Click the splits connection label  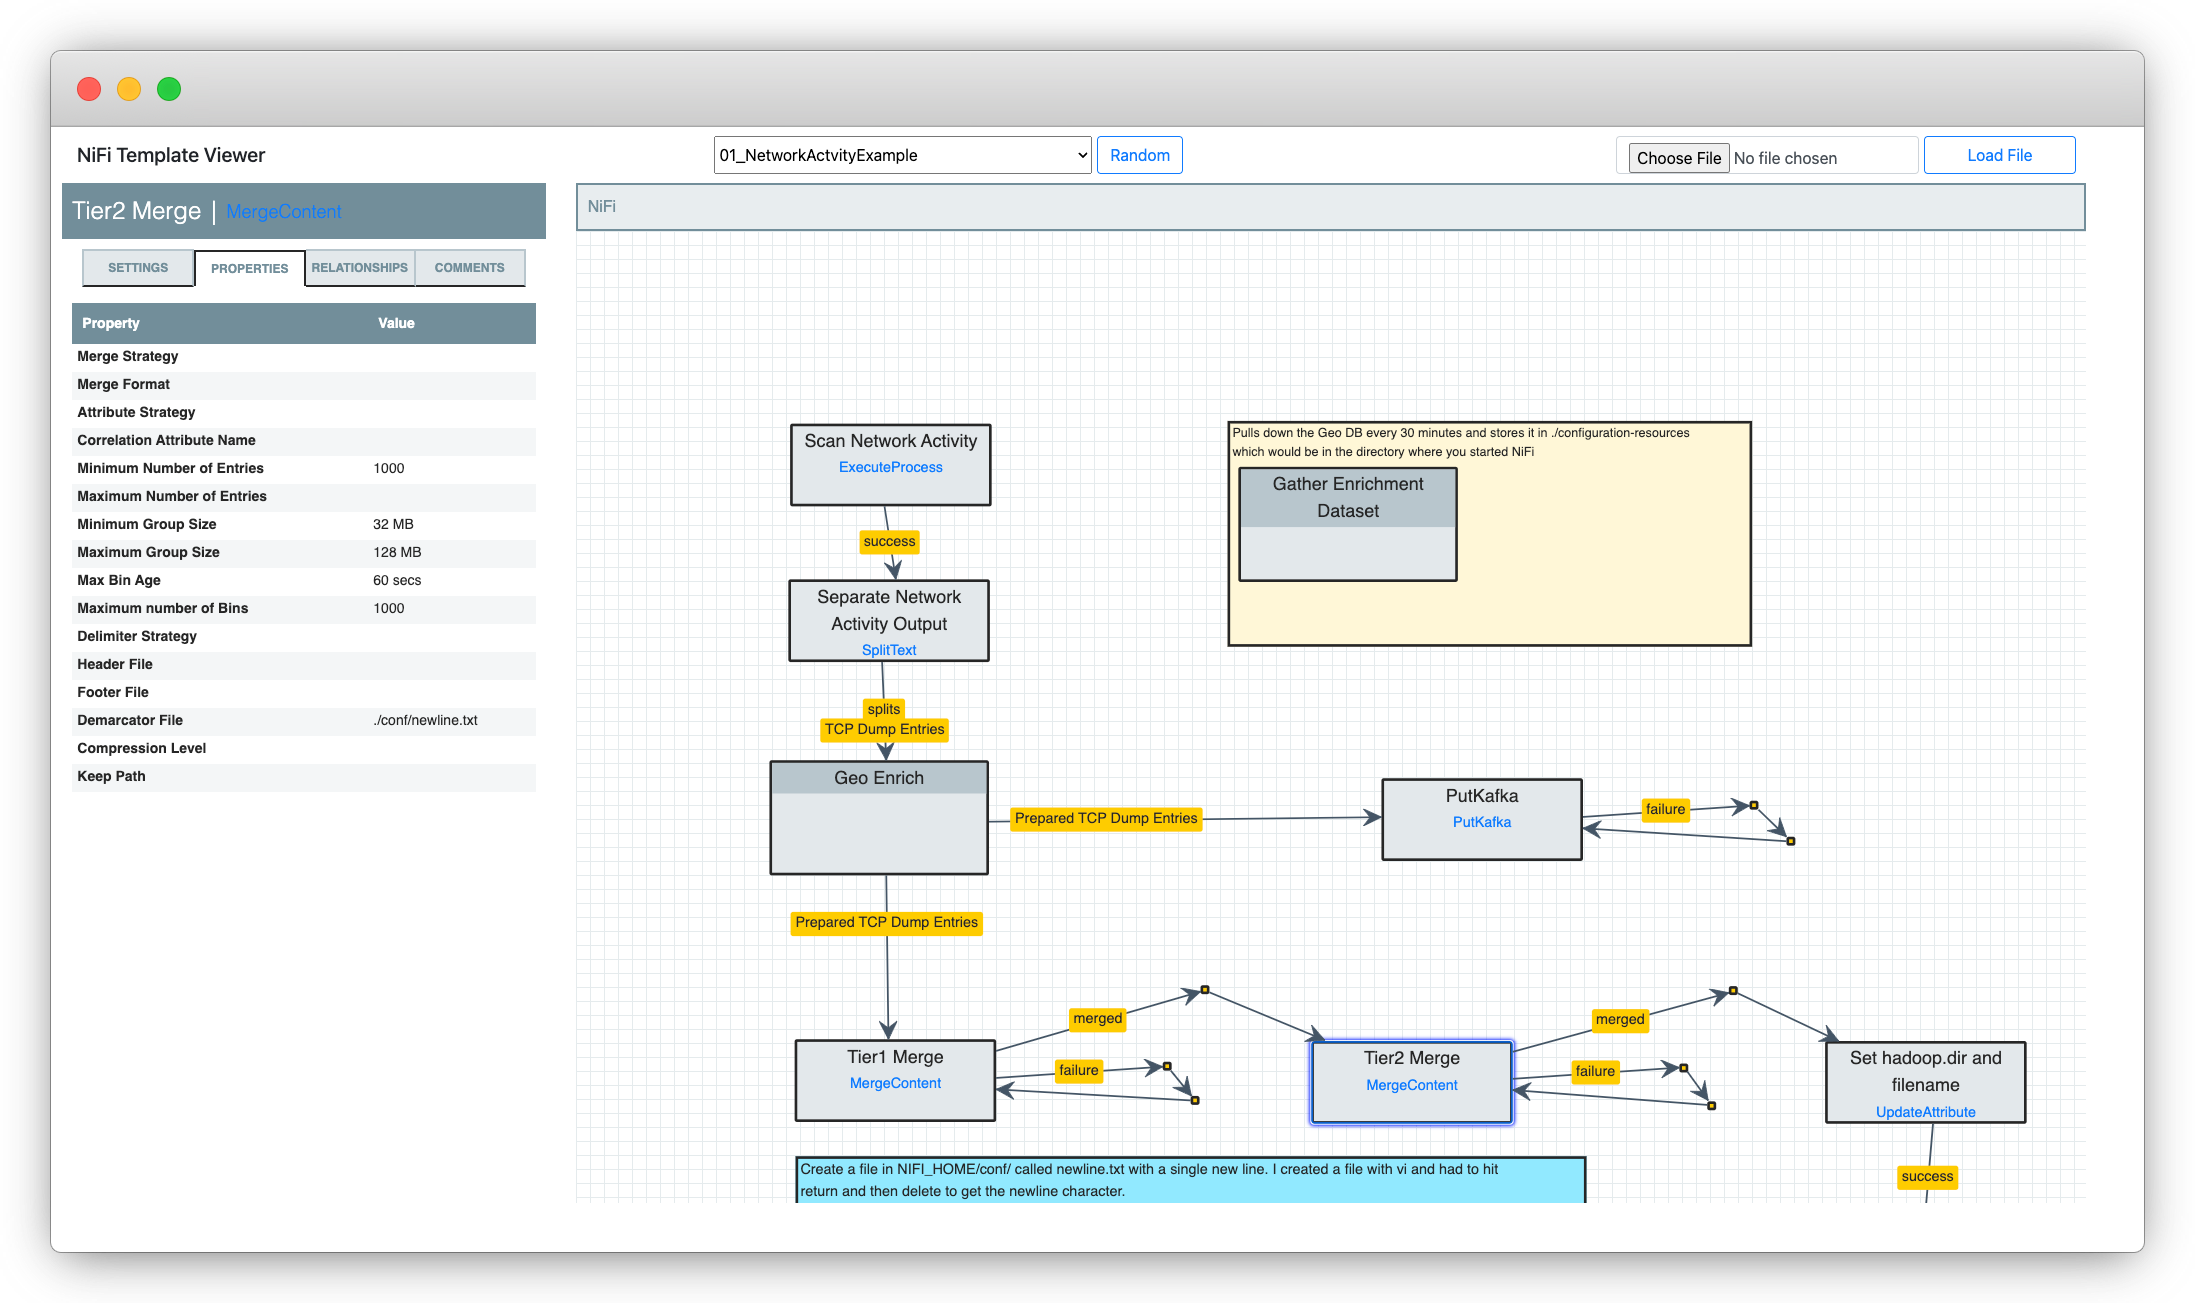(883, 709)
